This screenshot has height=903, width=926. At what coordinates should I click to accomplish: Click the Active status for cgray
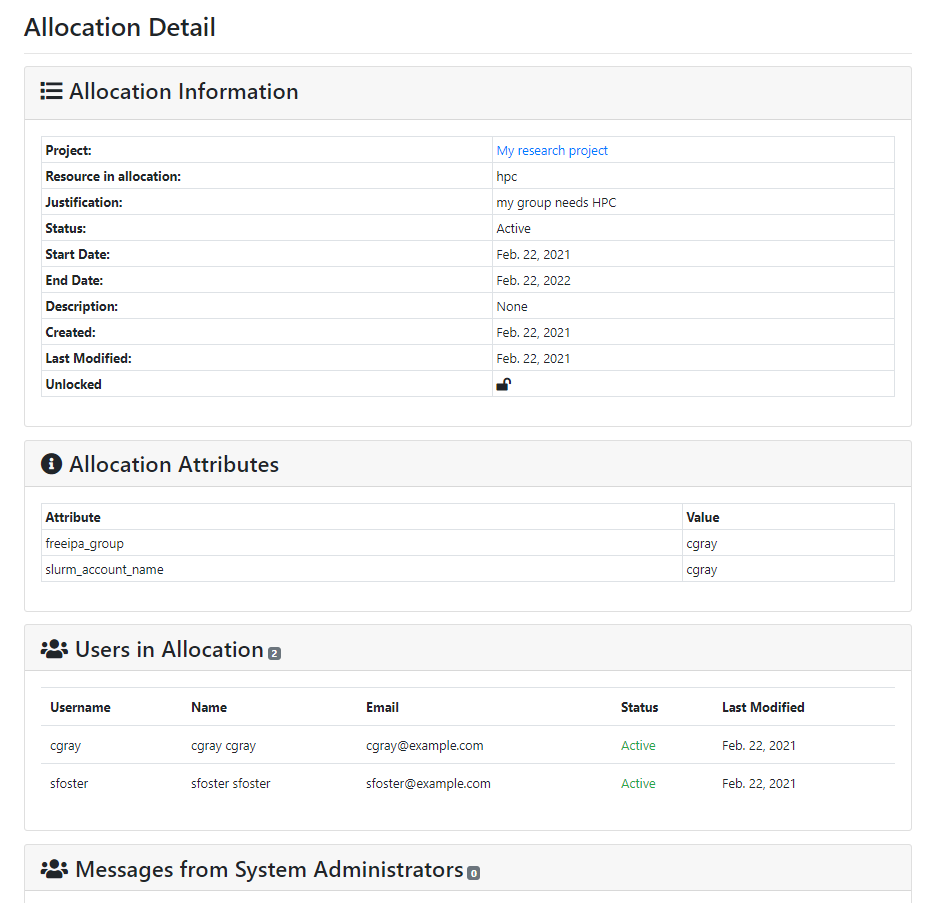(638, 745)
